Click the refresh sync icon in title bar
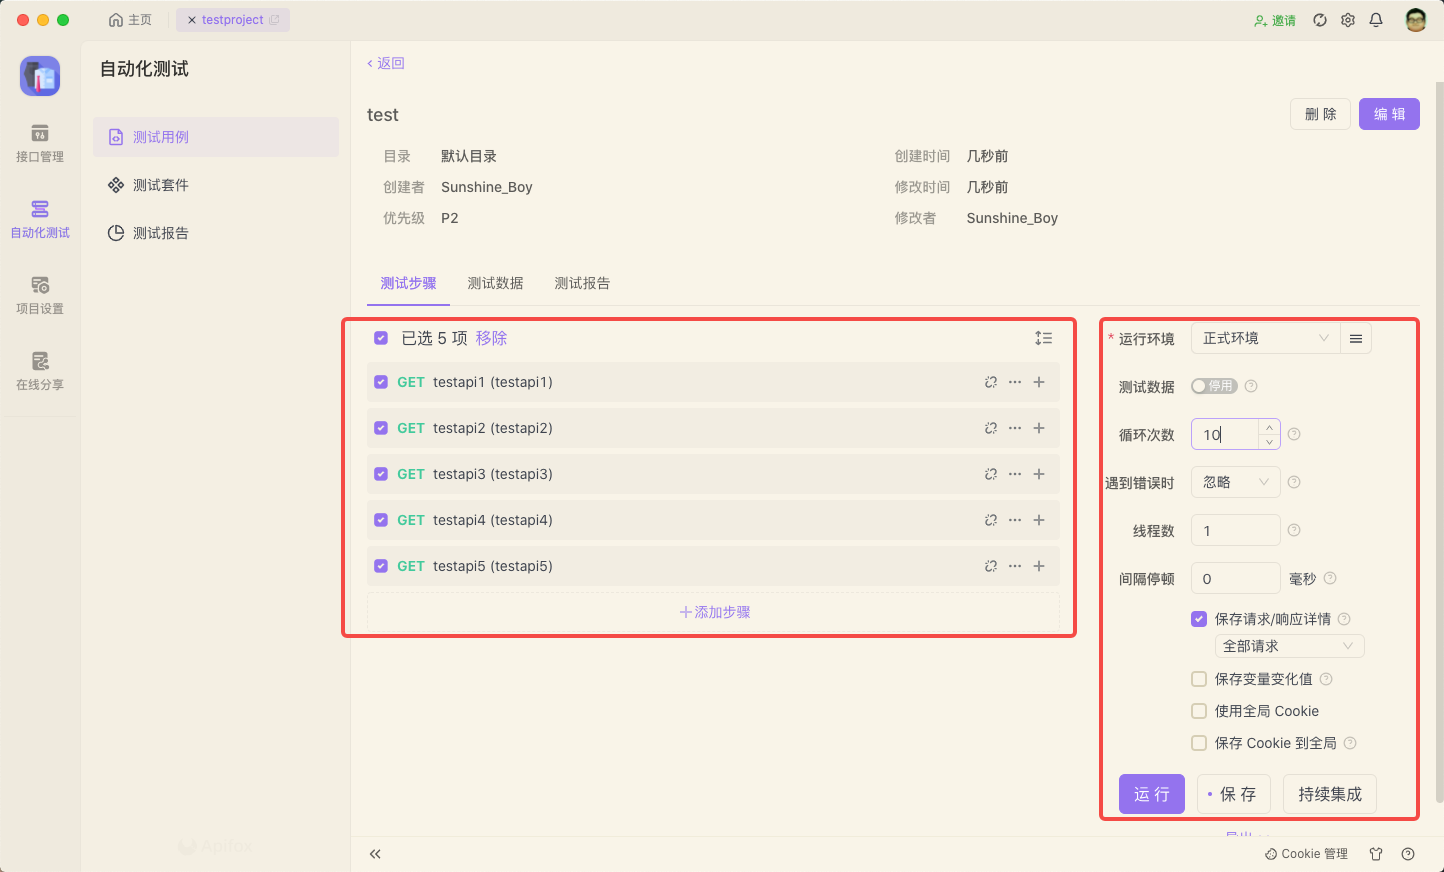Image resolution: width=1444 pixels, height=872 pixels. click(x=1320, y=20)
